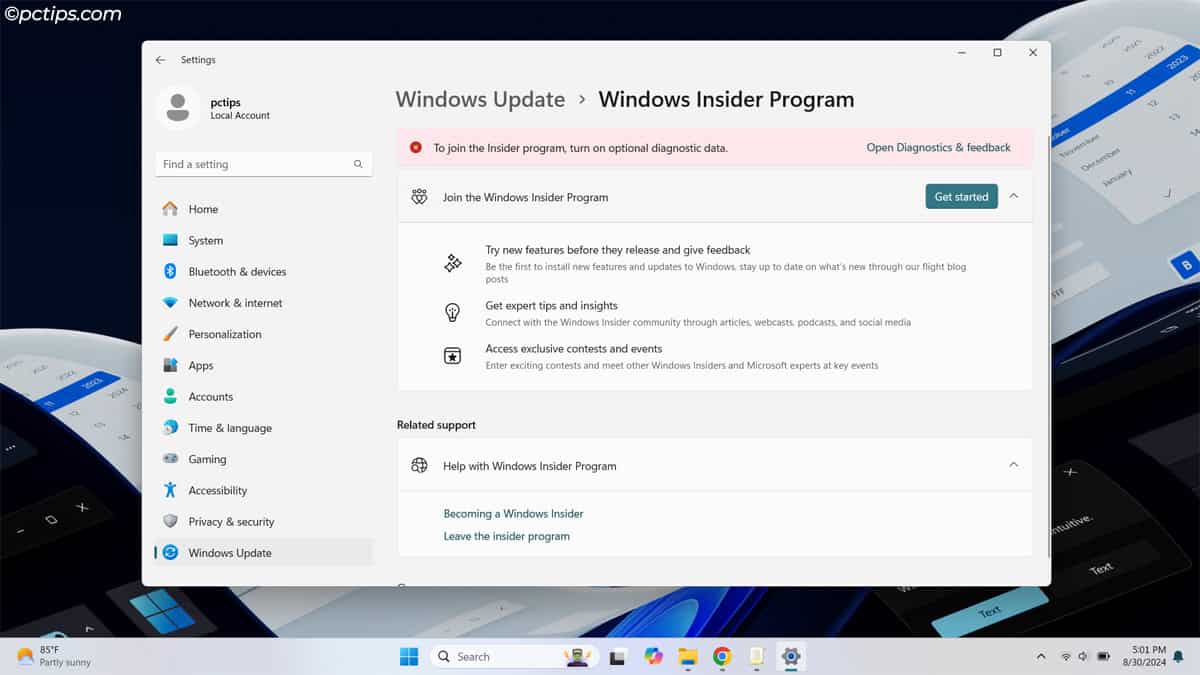Click the Get started button
This screenshot has width=1200, height=675.
click(961, 196)
